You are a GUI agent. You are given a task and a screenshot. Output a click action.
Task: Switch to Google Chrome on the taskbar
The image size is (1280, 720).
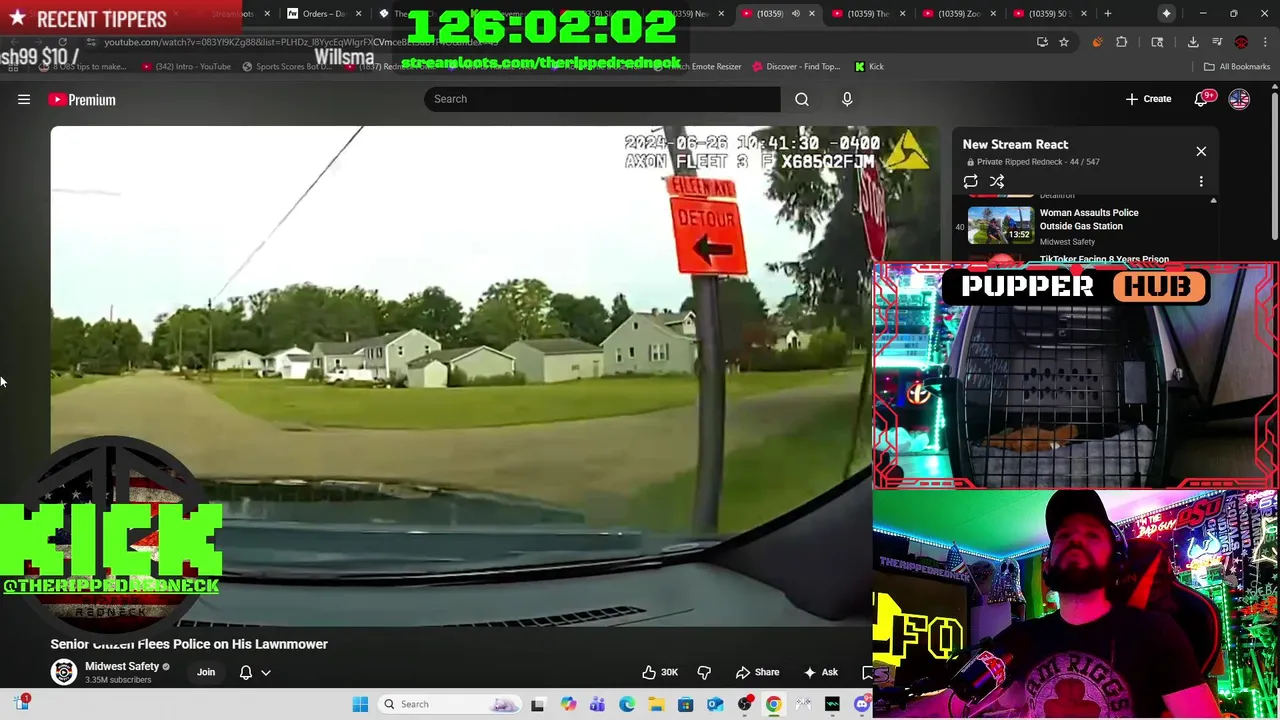pyautogui.click(x=774, y=704)
